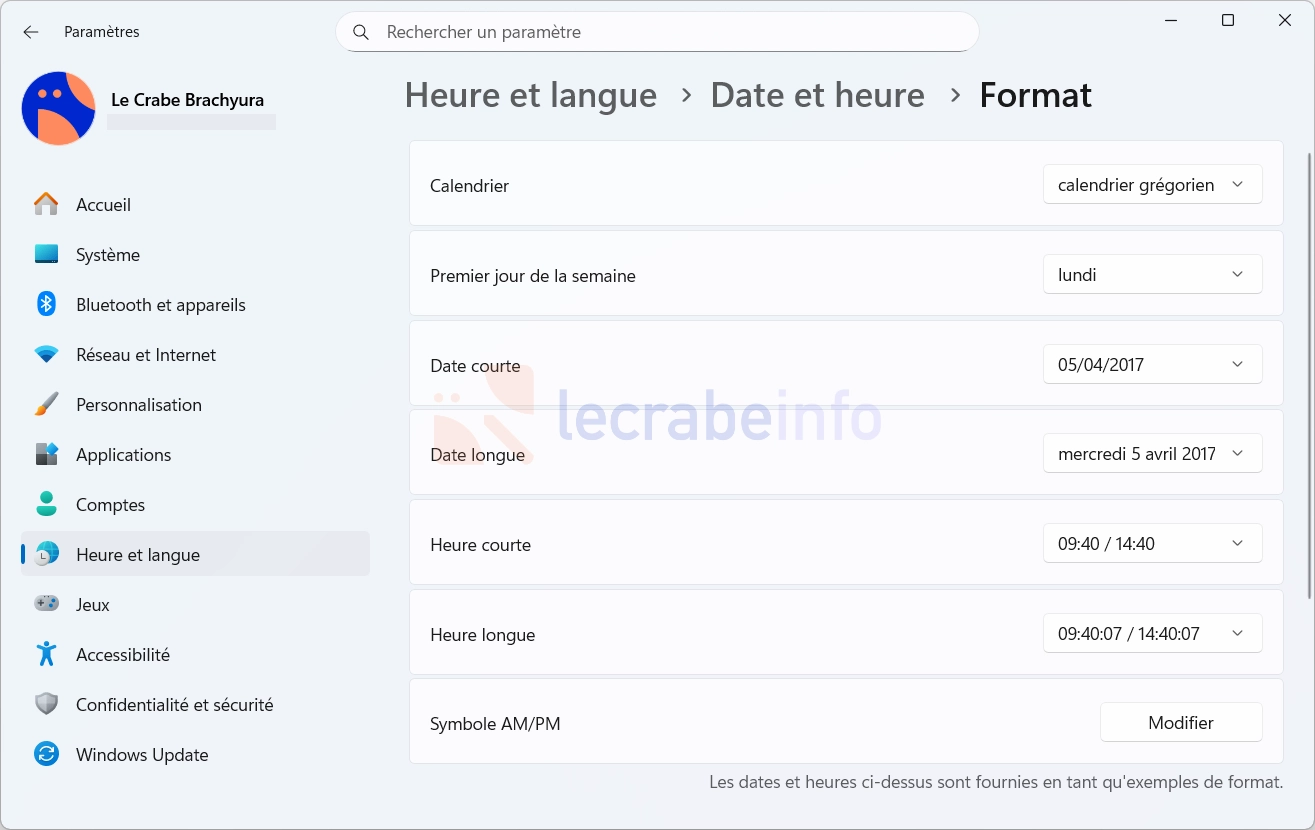Click the Applications icon in sidebar
Viewport: 1315px width, 830px height.
pyautogui.click(x=46, y=454)
